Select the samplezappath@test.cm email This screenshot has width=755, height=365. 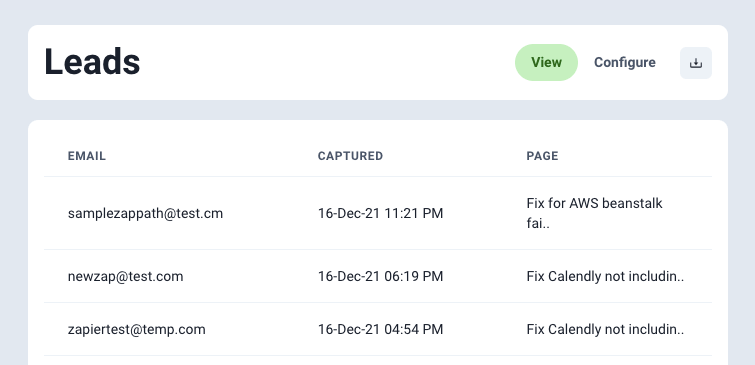[145, 213]
